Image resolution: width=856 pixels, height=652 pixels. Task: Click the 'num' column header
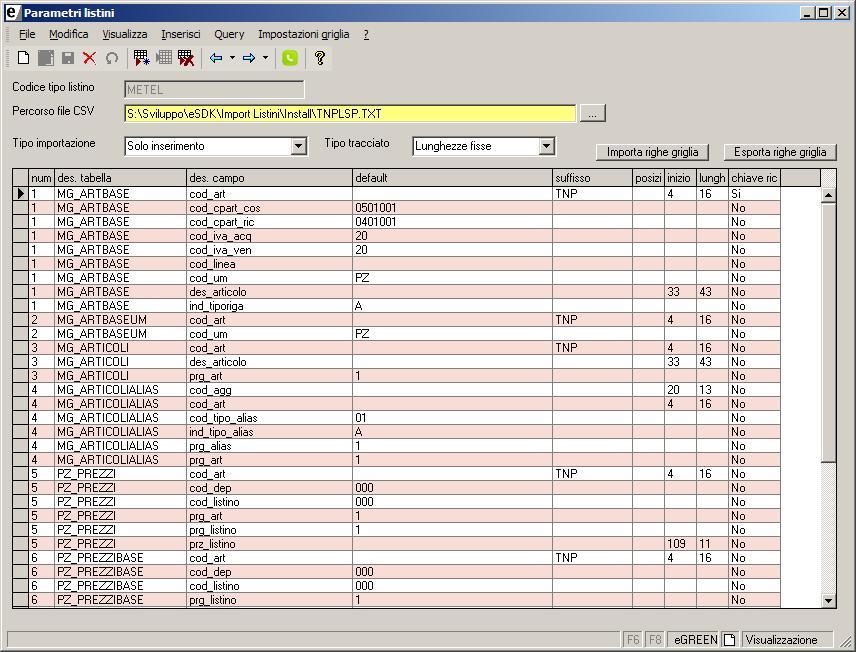(41, 178)
